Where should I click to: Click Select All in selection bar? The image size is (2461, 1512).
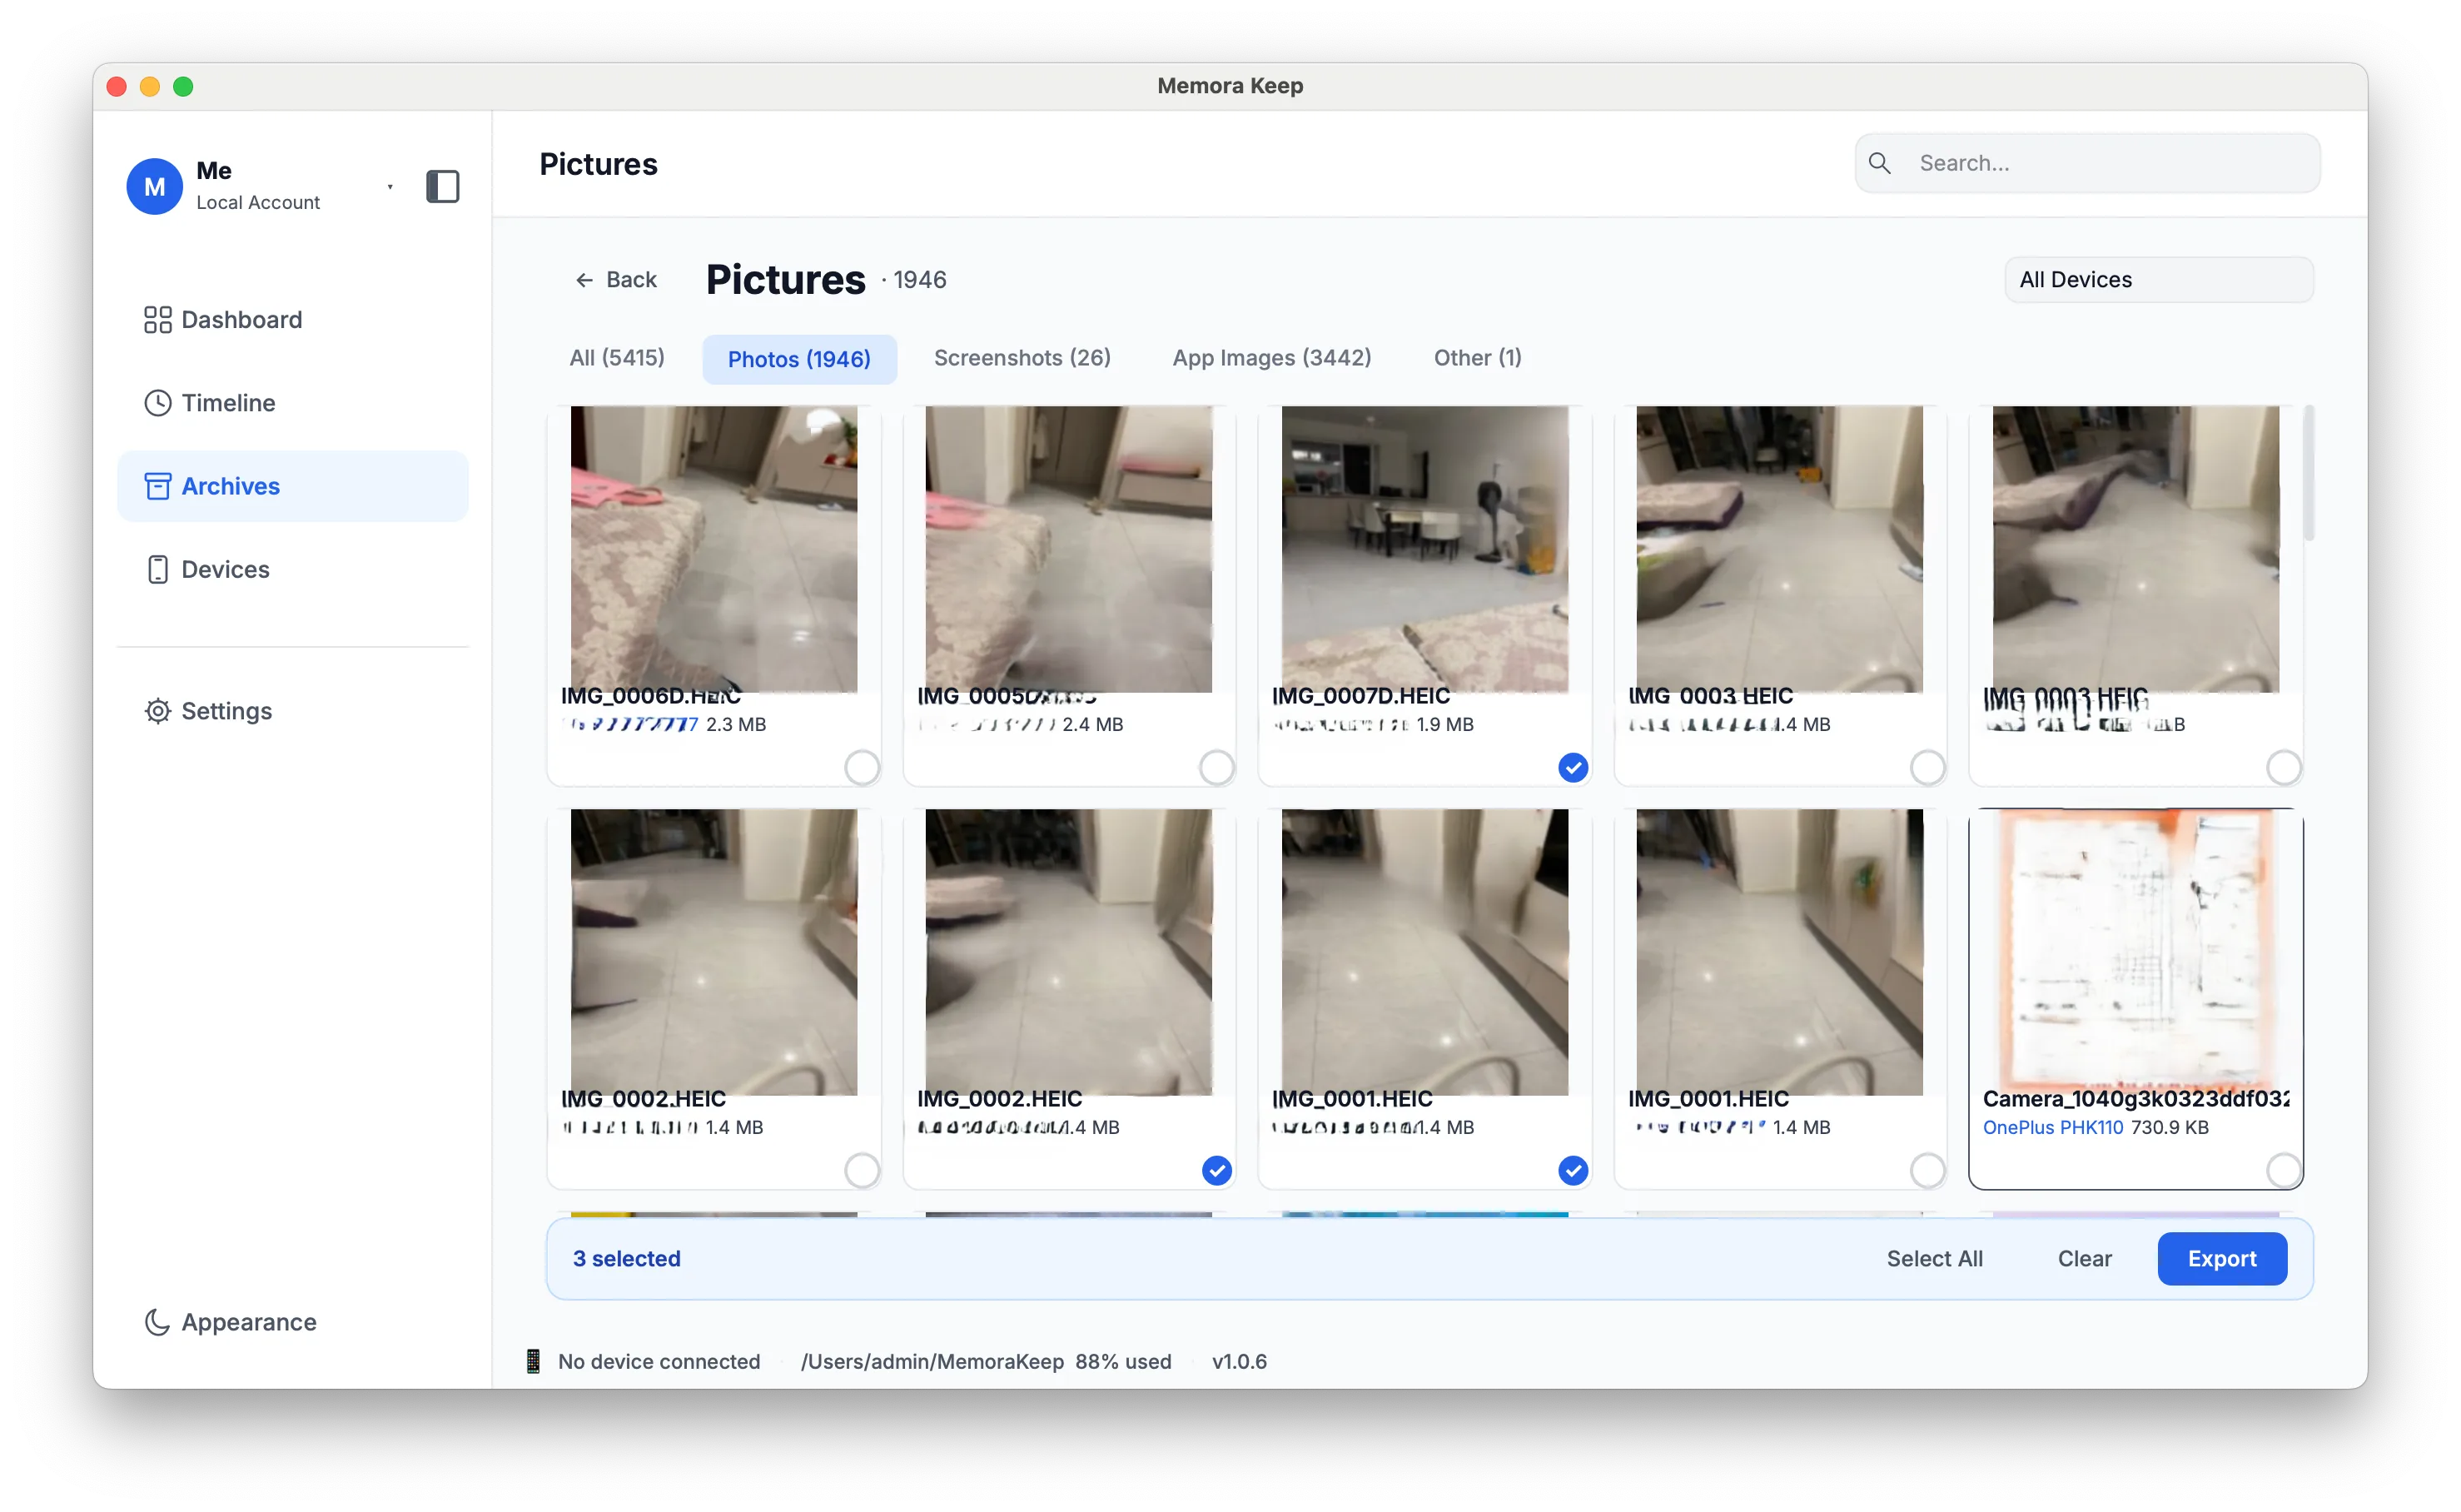coord(1934,1259)
